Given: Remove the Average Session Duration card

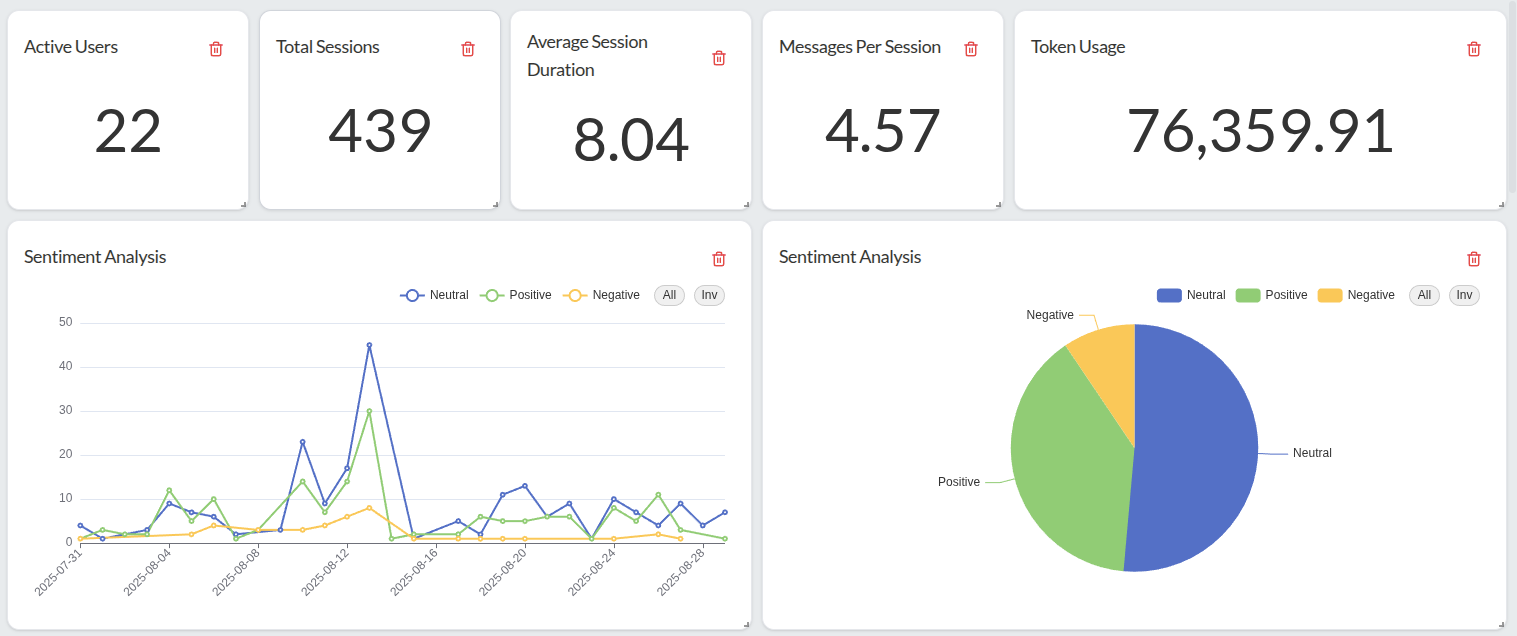Looking at the screenshot, I should [718, 58].
